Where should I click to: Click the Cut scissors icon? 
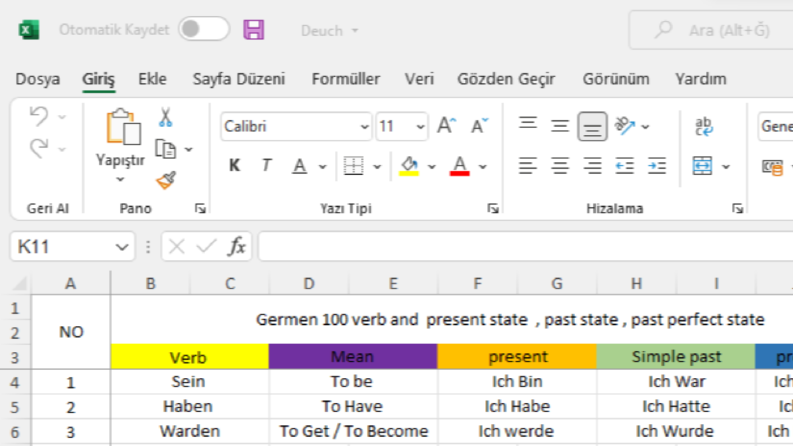click(165, 117)
